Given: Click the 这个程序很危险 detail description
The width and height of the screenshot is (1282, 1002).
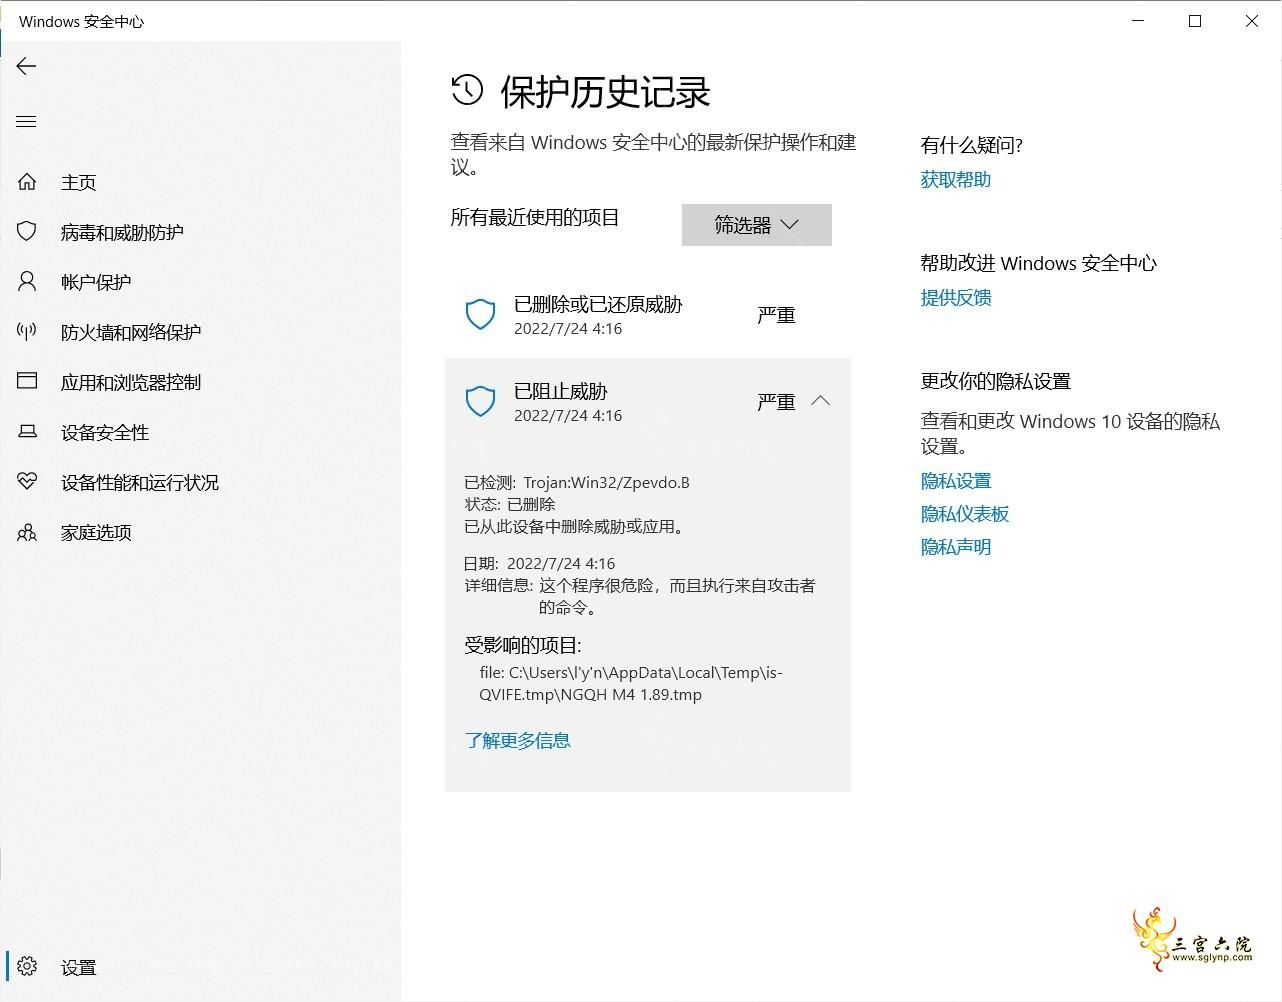Looking at the screenshot, I should (x=677, y=596).
